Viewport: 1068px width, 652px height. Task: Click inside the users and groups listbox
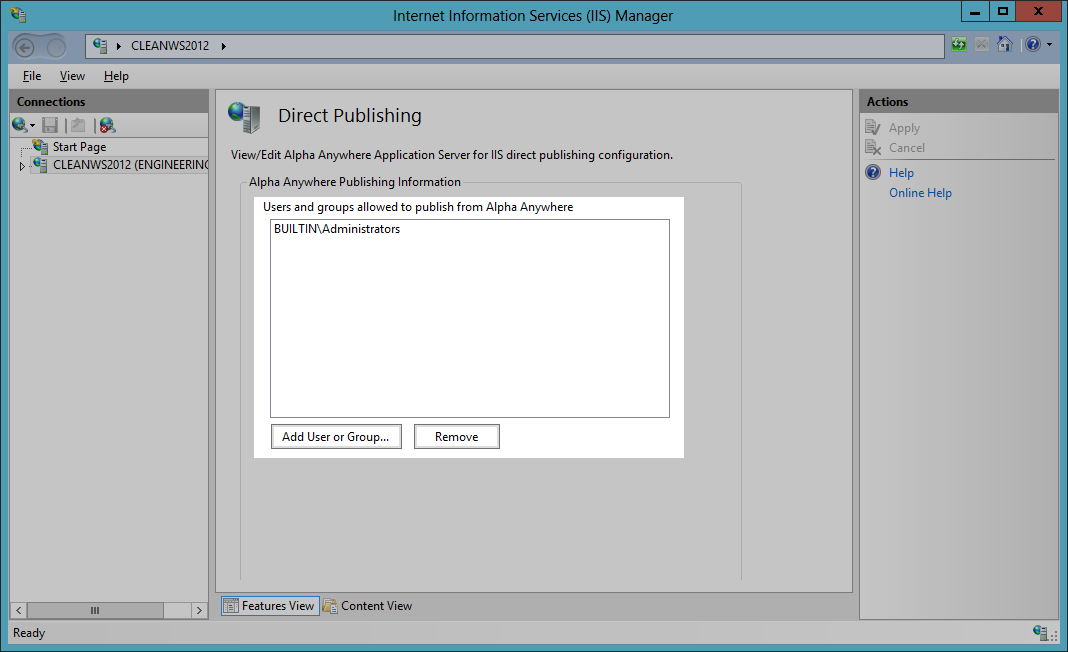470,318
